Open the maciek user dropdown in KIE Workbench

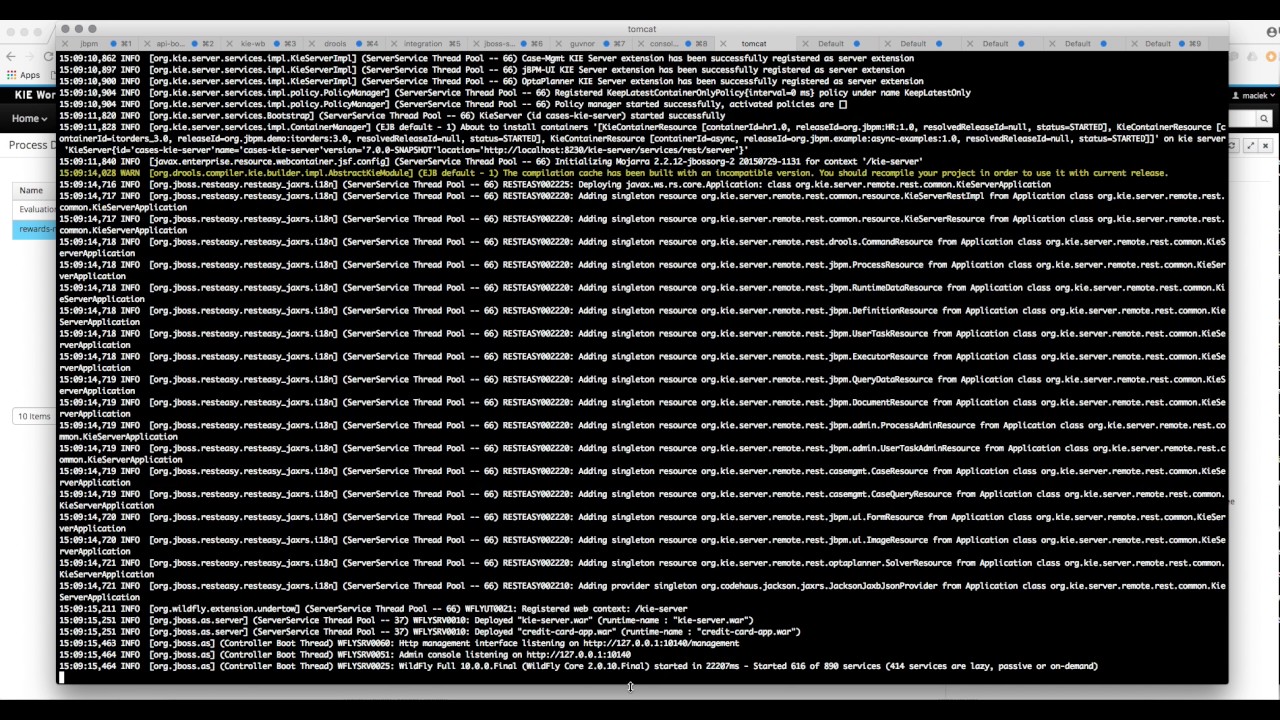point(1253,96)
